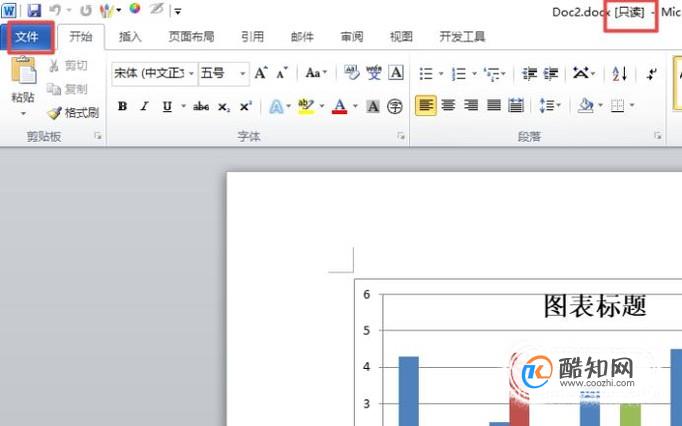Apply red font color
The width and height of the screenshot is (682, 426).
click(340, 106)
